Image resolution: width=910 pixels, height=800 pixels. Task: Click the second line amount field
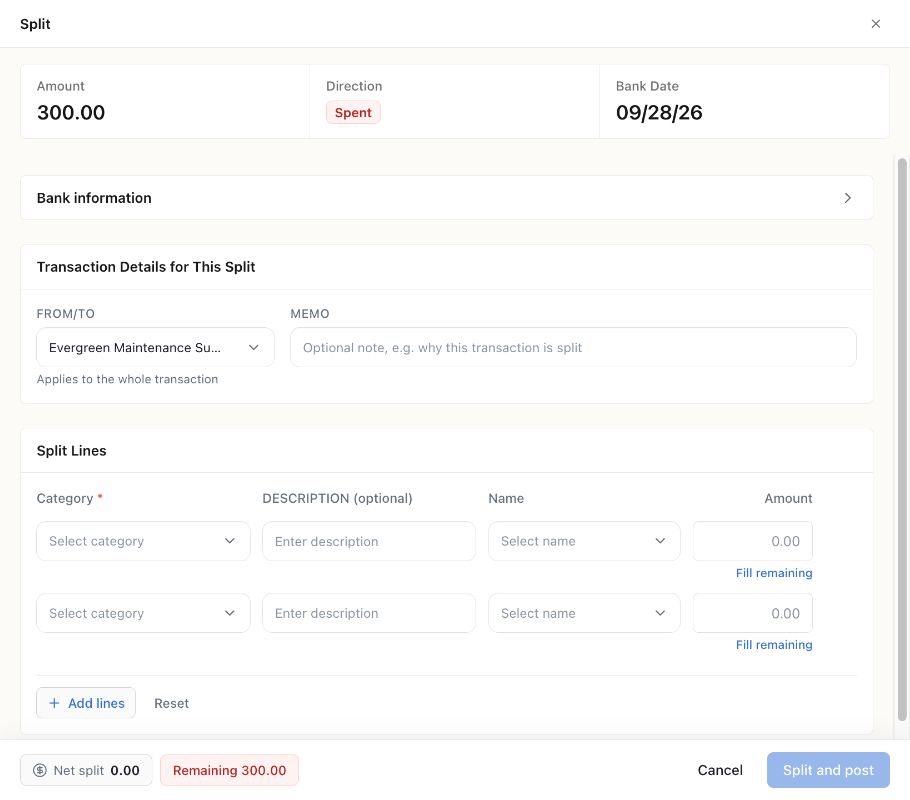tap(753, 613)
